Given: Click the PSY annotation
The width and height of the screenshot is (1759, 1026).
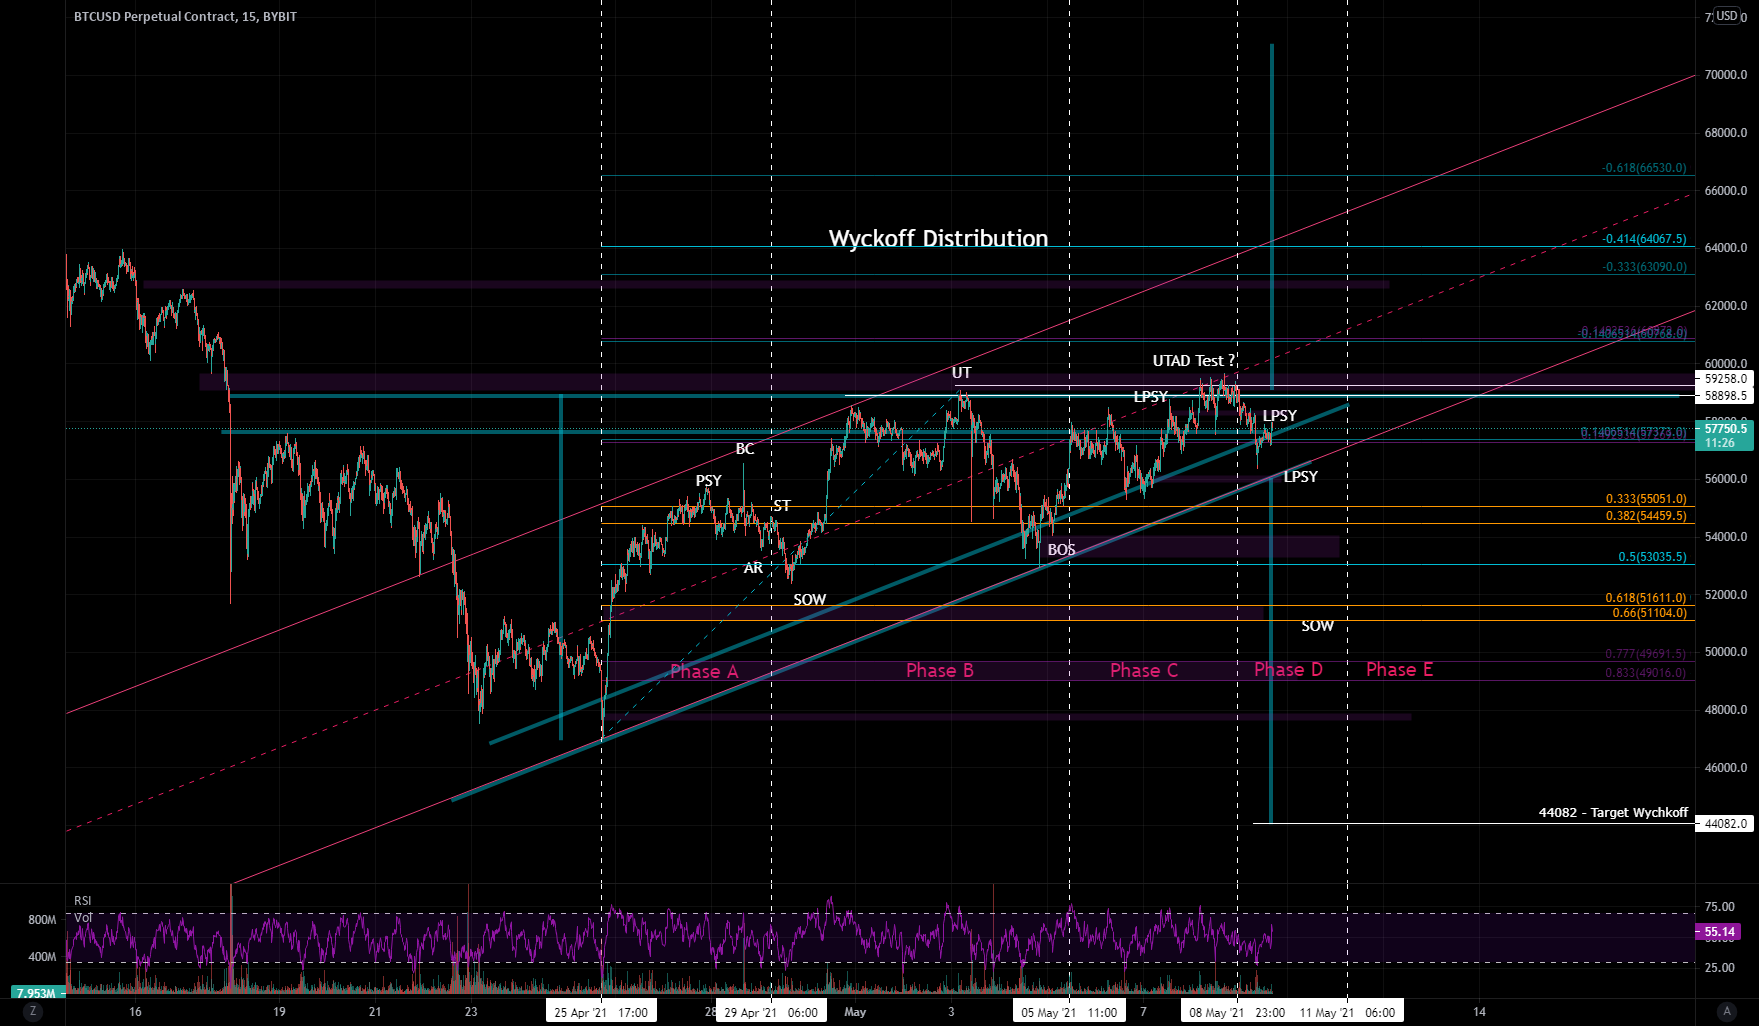Looking at the screenshot, I should point(709,481).
